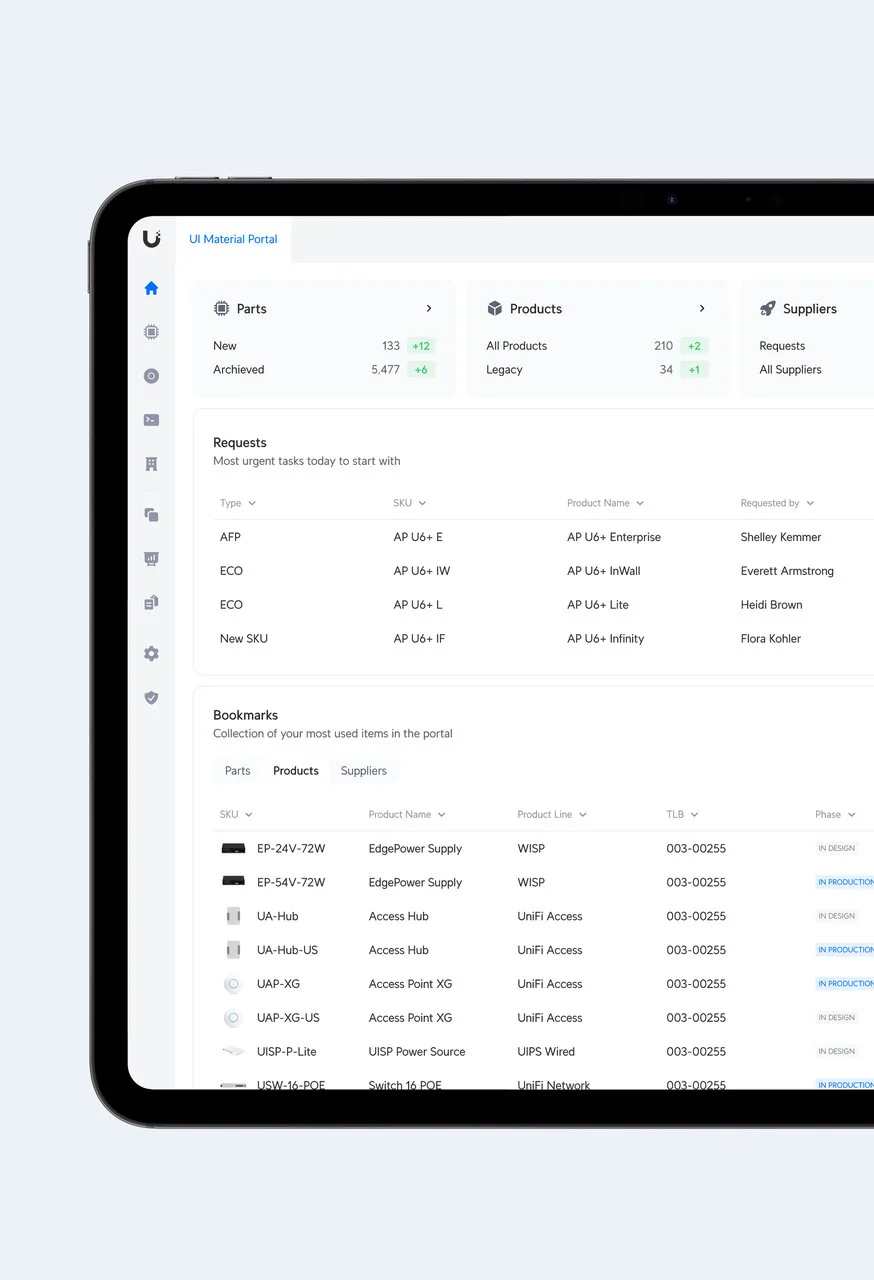Click the UISP-P-Lite product thumbnail
Image resolution: width=874 pixels, height=1280 pixels.
233,1051
